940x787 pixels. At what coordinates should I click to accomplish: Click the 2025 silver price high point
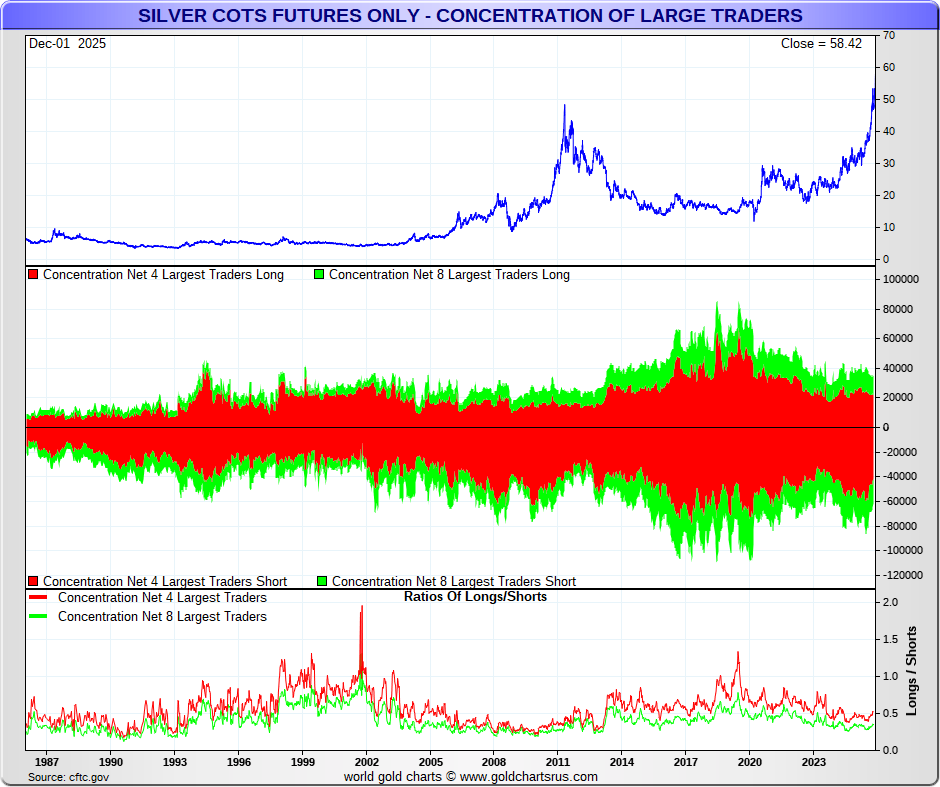873,89
